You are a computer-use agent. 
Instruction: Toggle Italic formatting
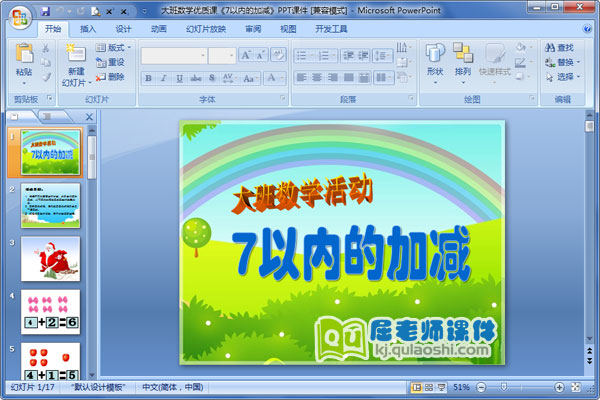[x=164, y=78]
